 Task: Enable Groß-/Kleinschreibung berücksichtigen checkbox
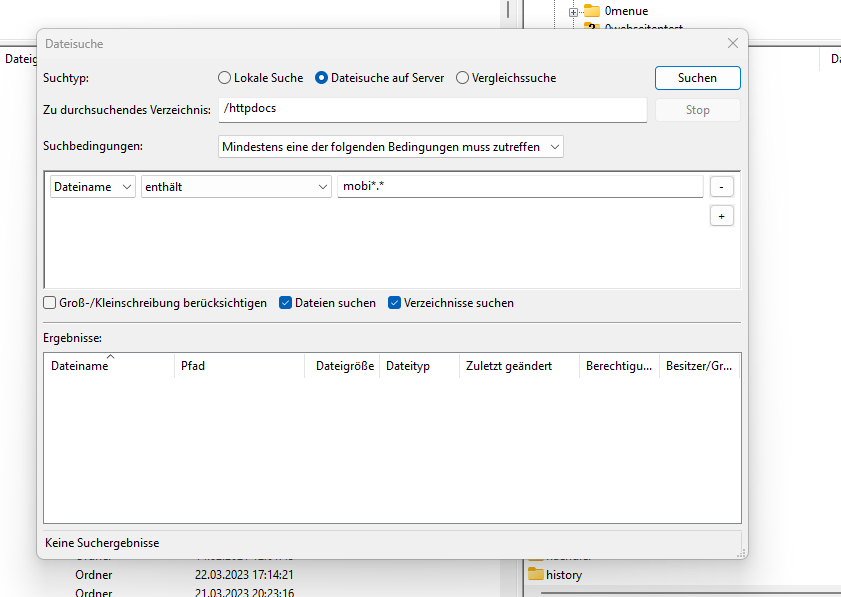[50, 303]
